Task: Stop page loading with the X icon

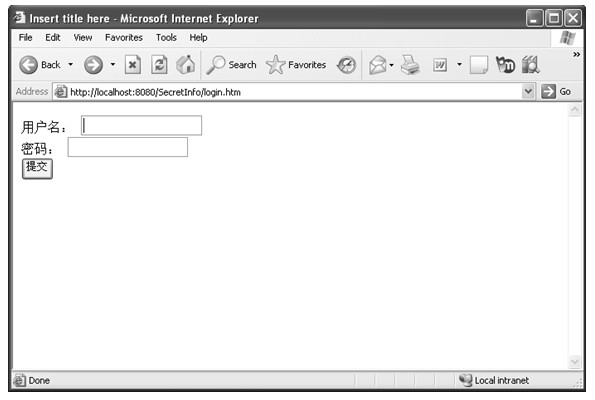Action: coord(132,65)
